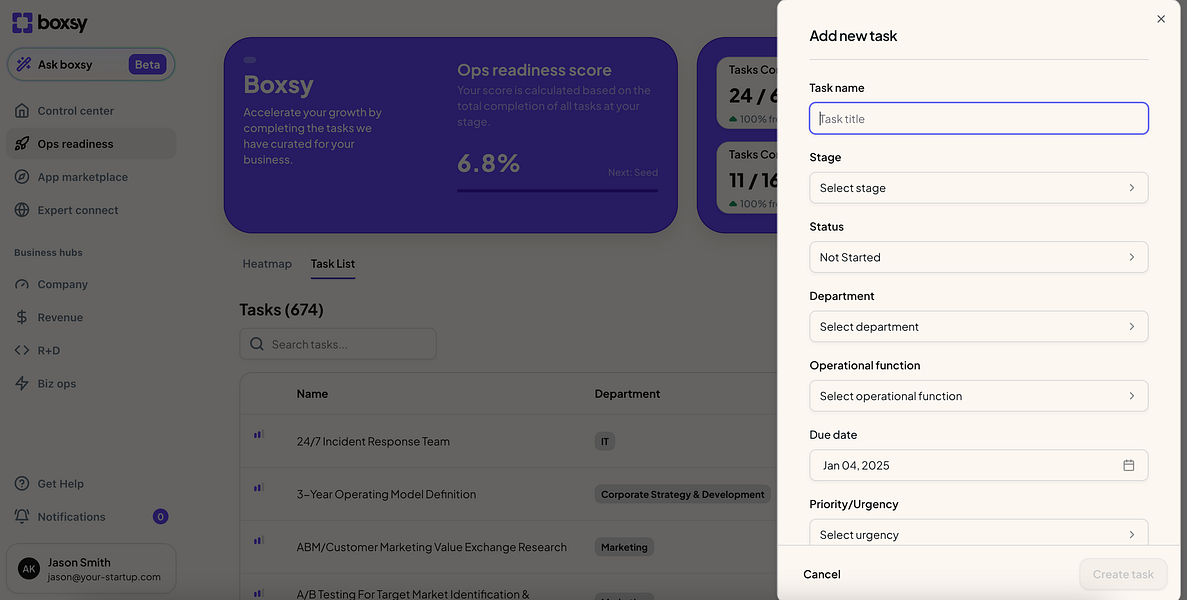Open the Select urgency dropdown
The width and height of the screenshot is (1187, 600).
979,533
